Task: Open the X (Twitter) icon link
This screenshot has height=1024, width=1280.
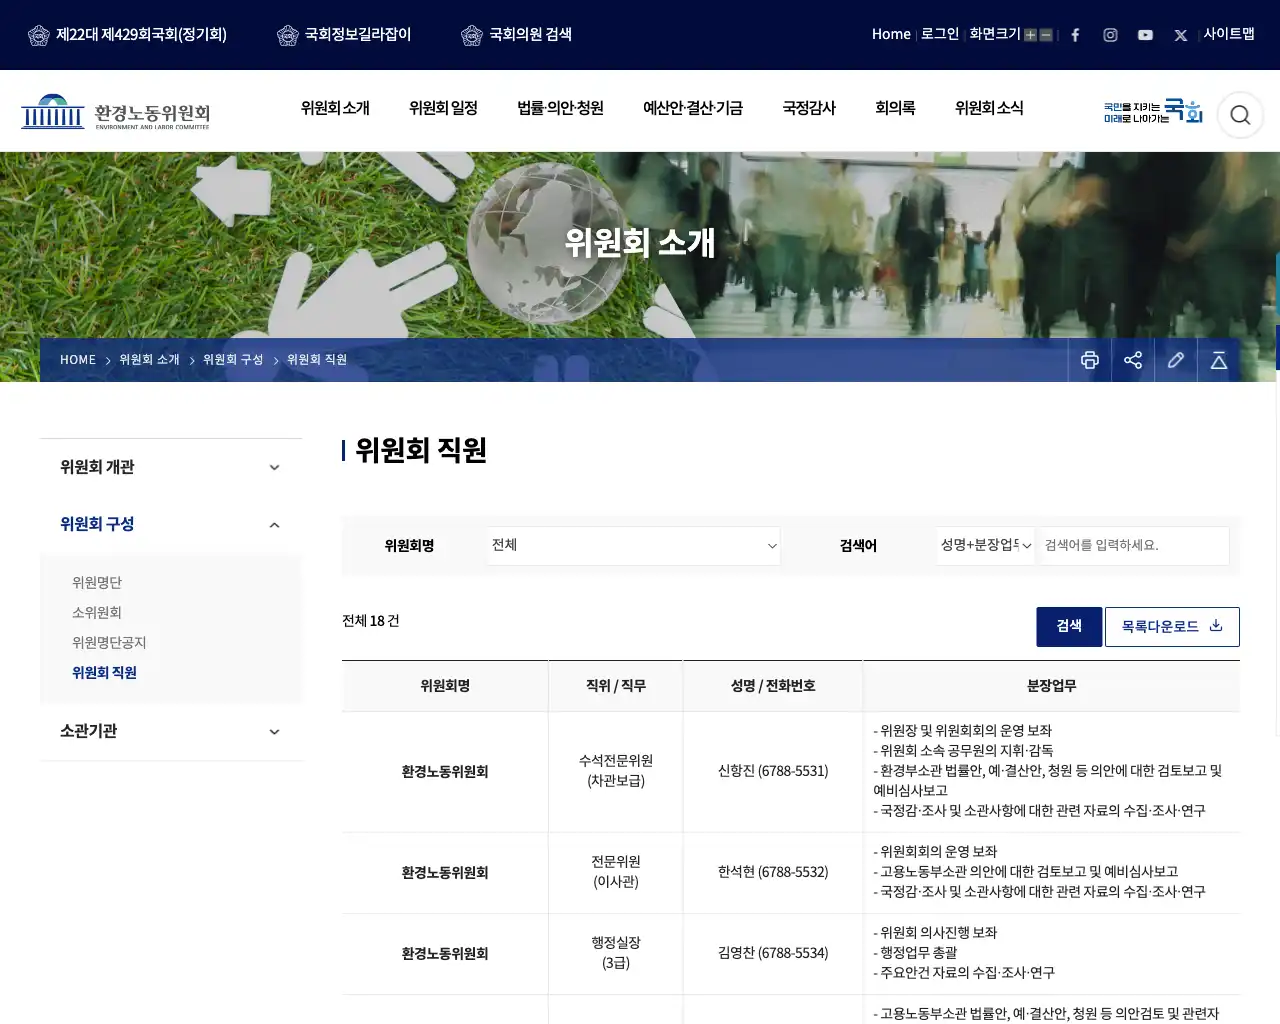Action: (x=1180, y=35)
